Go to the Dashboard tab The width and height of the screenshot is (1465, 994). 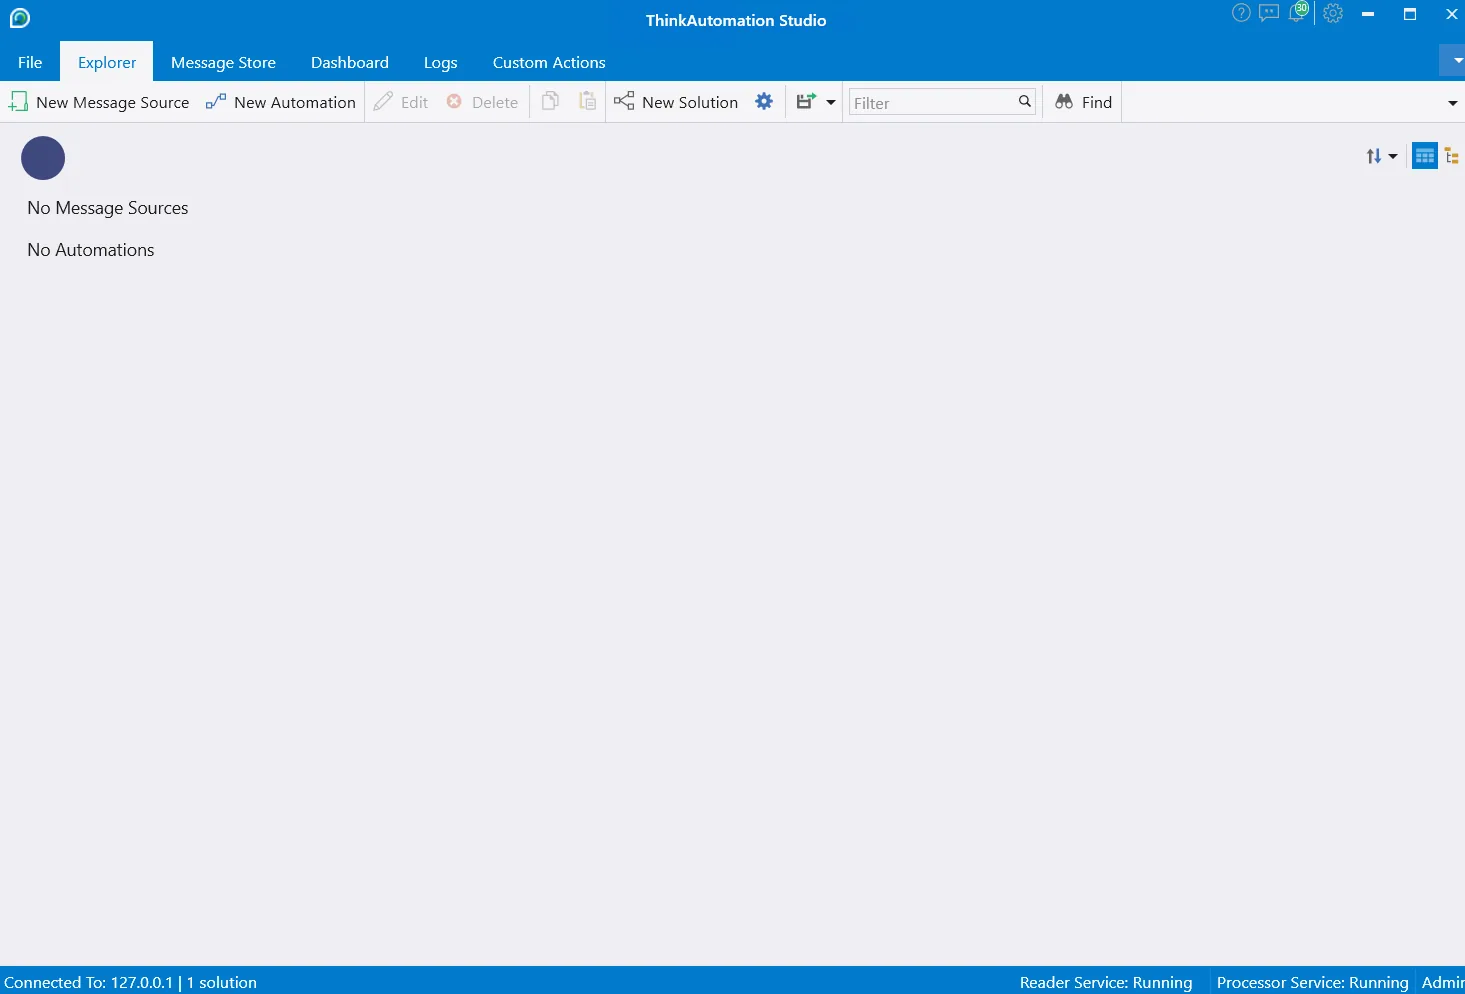[x=350, y=62]
